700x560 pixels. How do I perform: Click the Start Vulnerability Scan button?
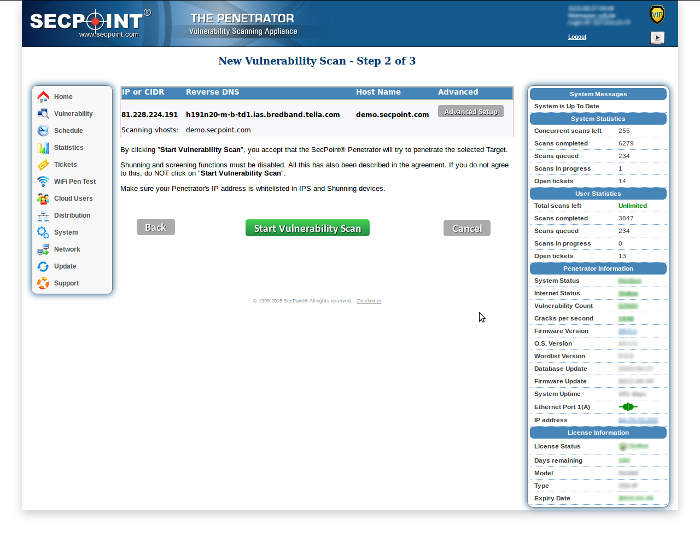308,228
